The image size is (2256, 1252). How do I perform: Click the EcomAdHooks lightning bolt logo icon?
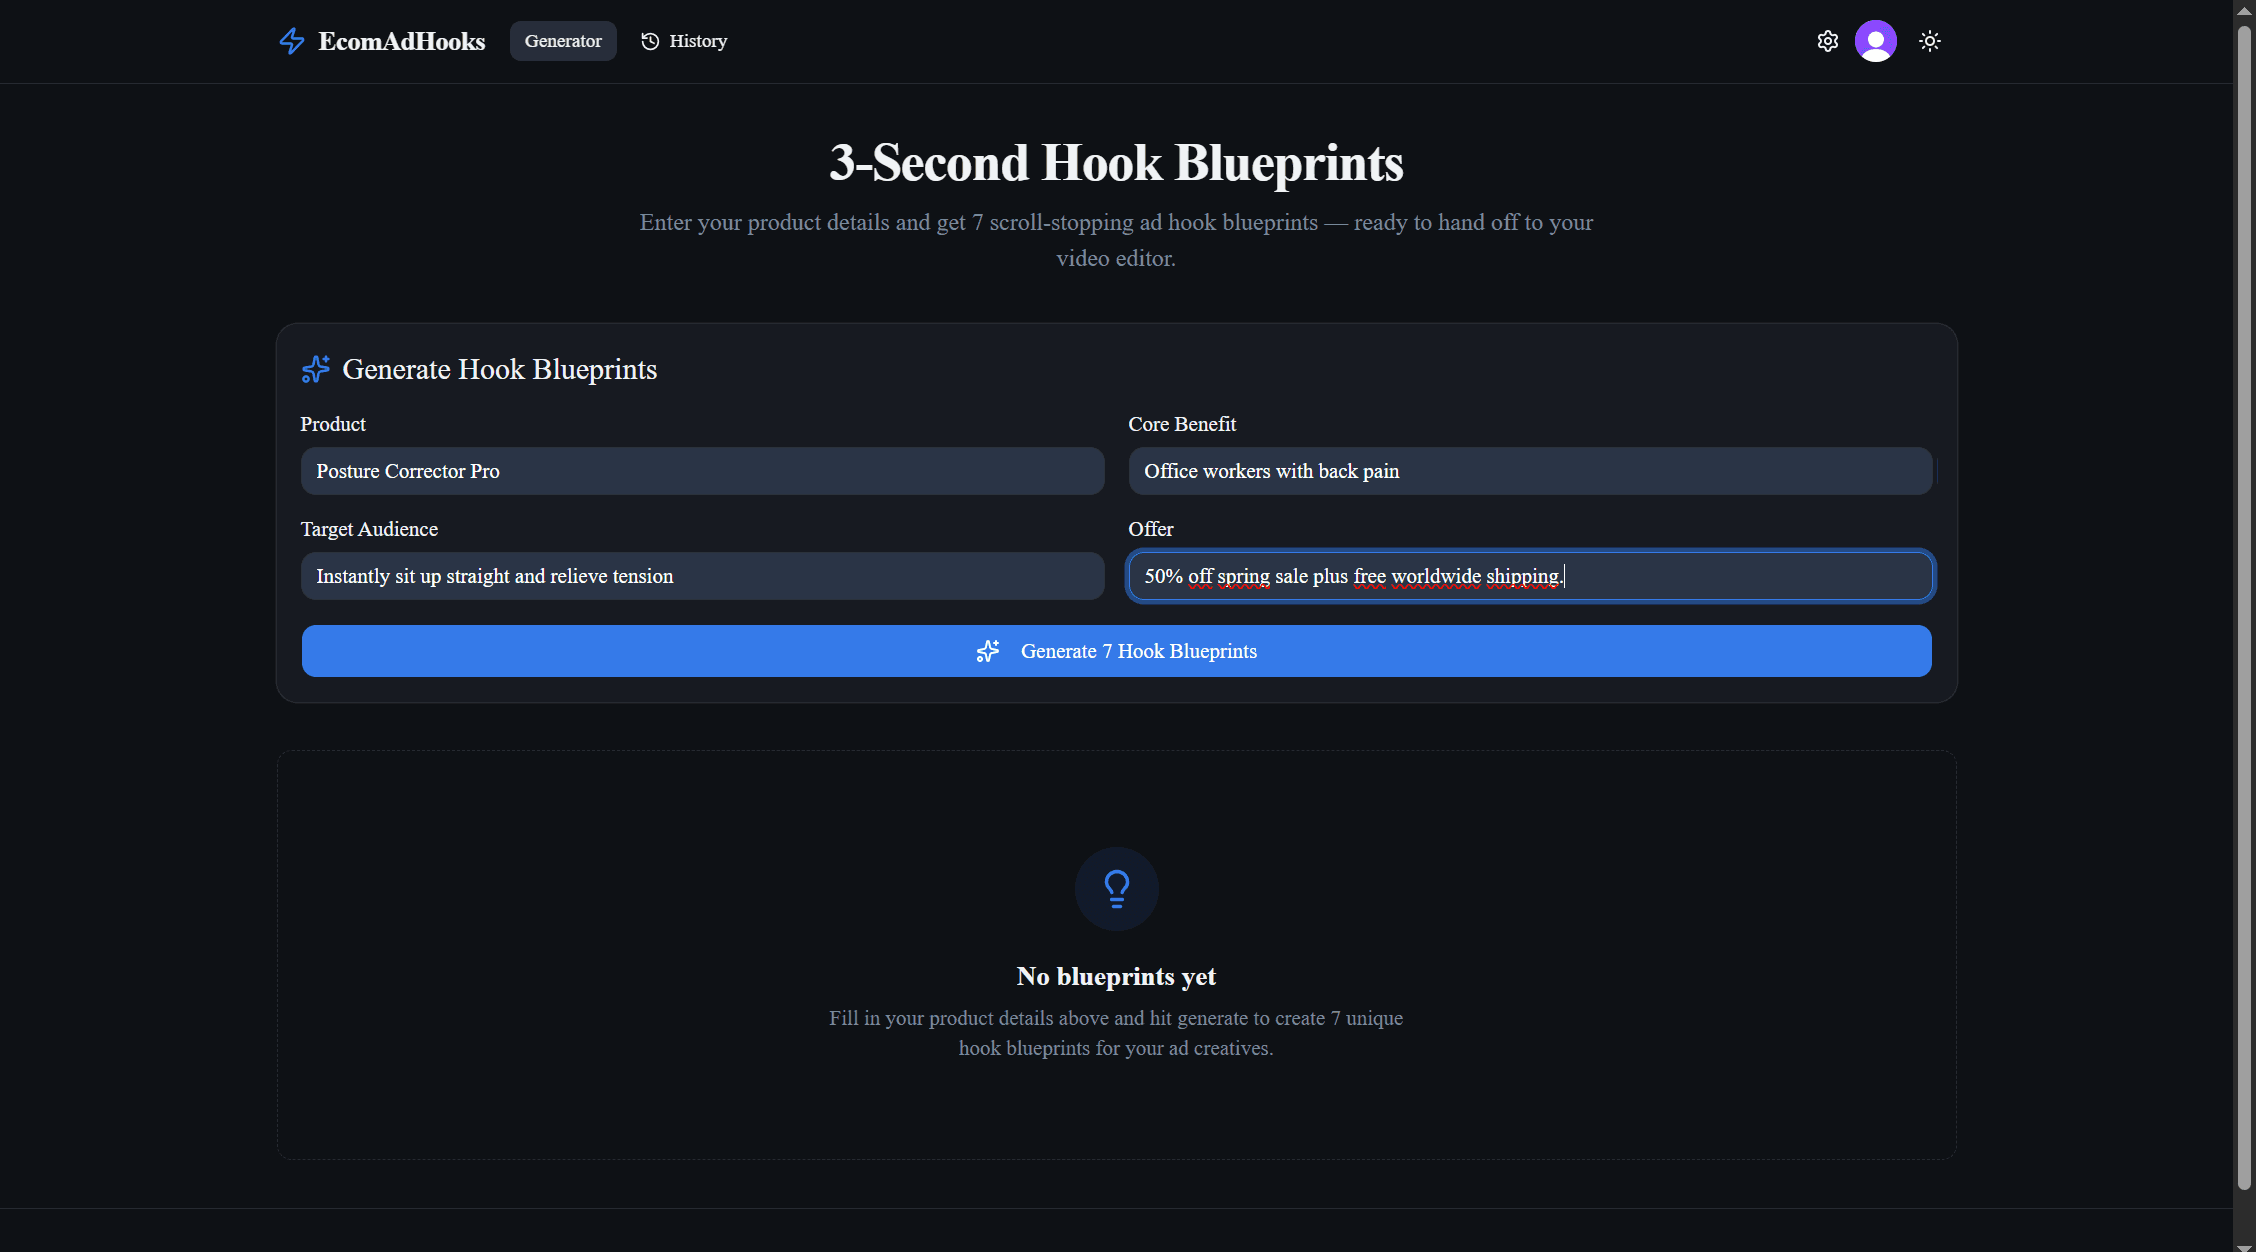pyautogui.click(x=291, y=41)
